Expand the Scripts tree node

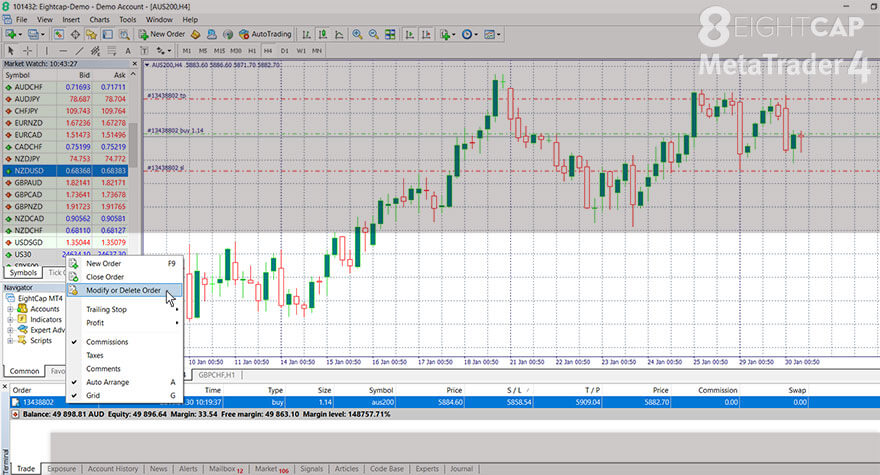pos(10,341)
